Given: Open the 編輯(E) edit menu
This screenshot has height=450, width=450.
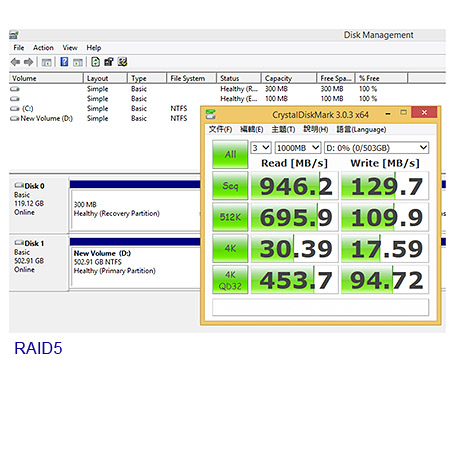Looking at the screenshot, I should tap(252, 129).
